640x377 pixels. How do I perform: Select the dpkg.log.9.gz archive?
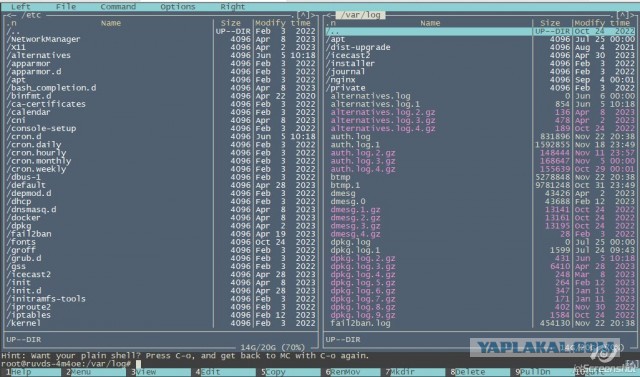[480, 315]
